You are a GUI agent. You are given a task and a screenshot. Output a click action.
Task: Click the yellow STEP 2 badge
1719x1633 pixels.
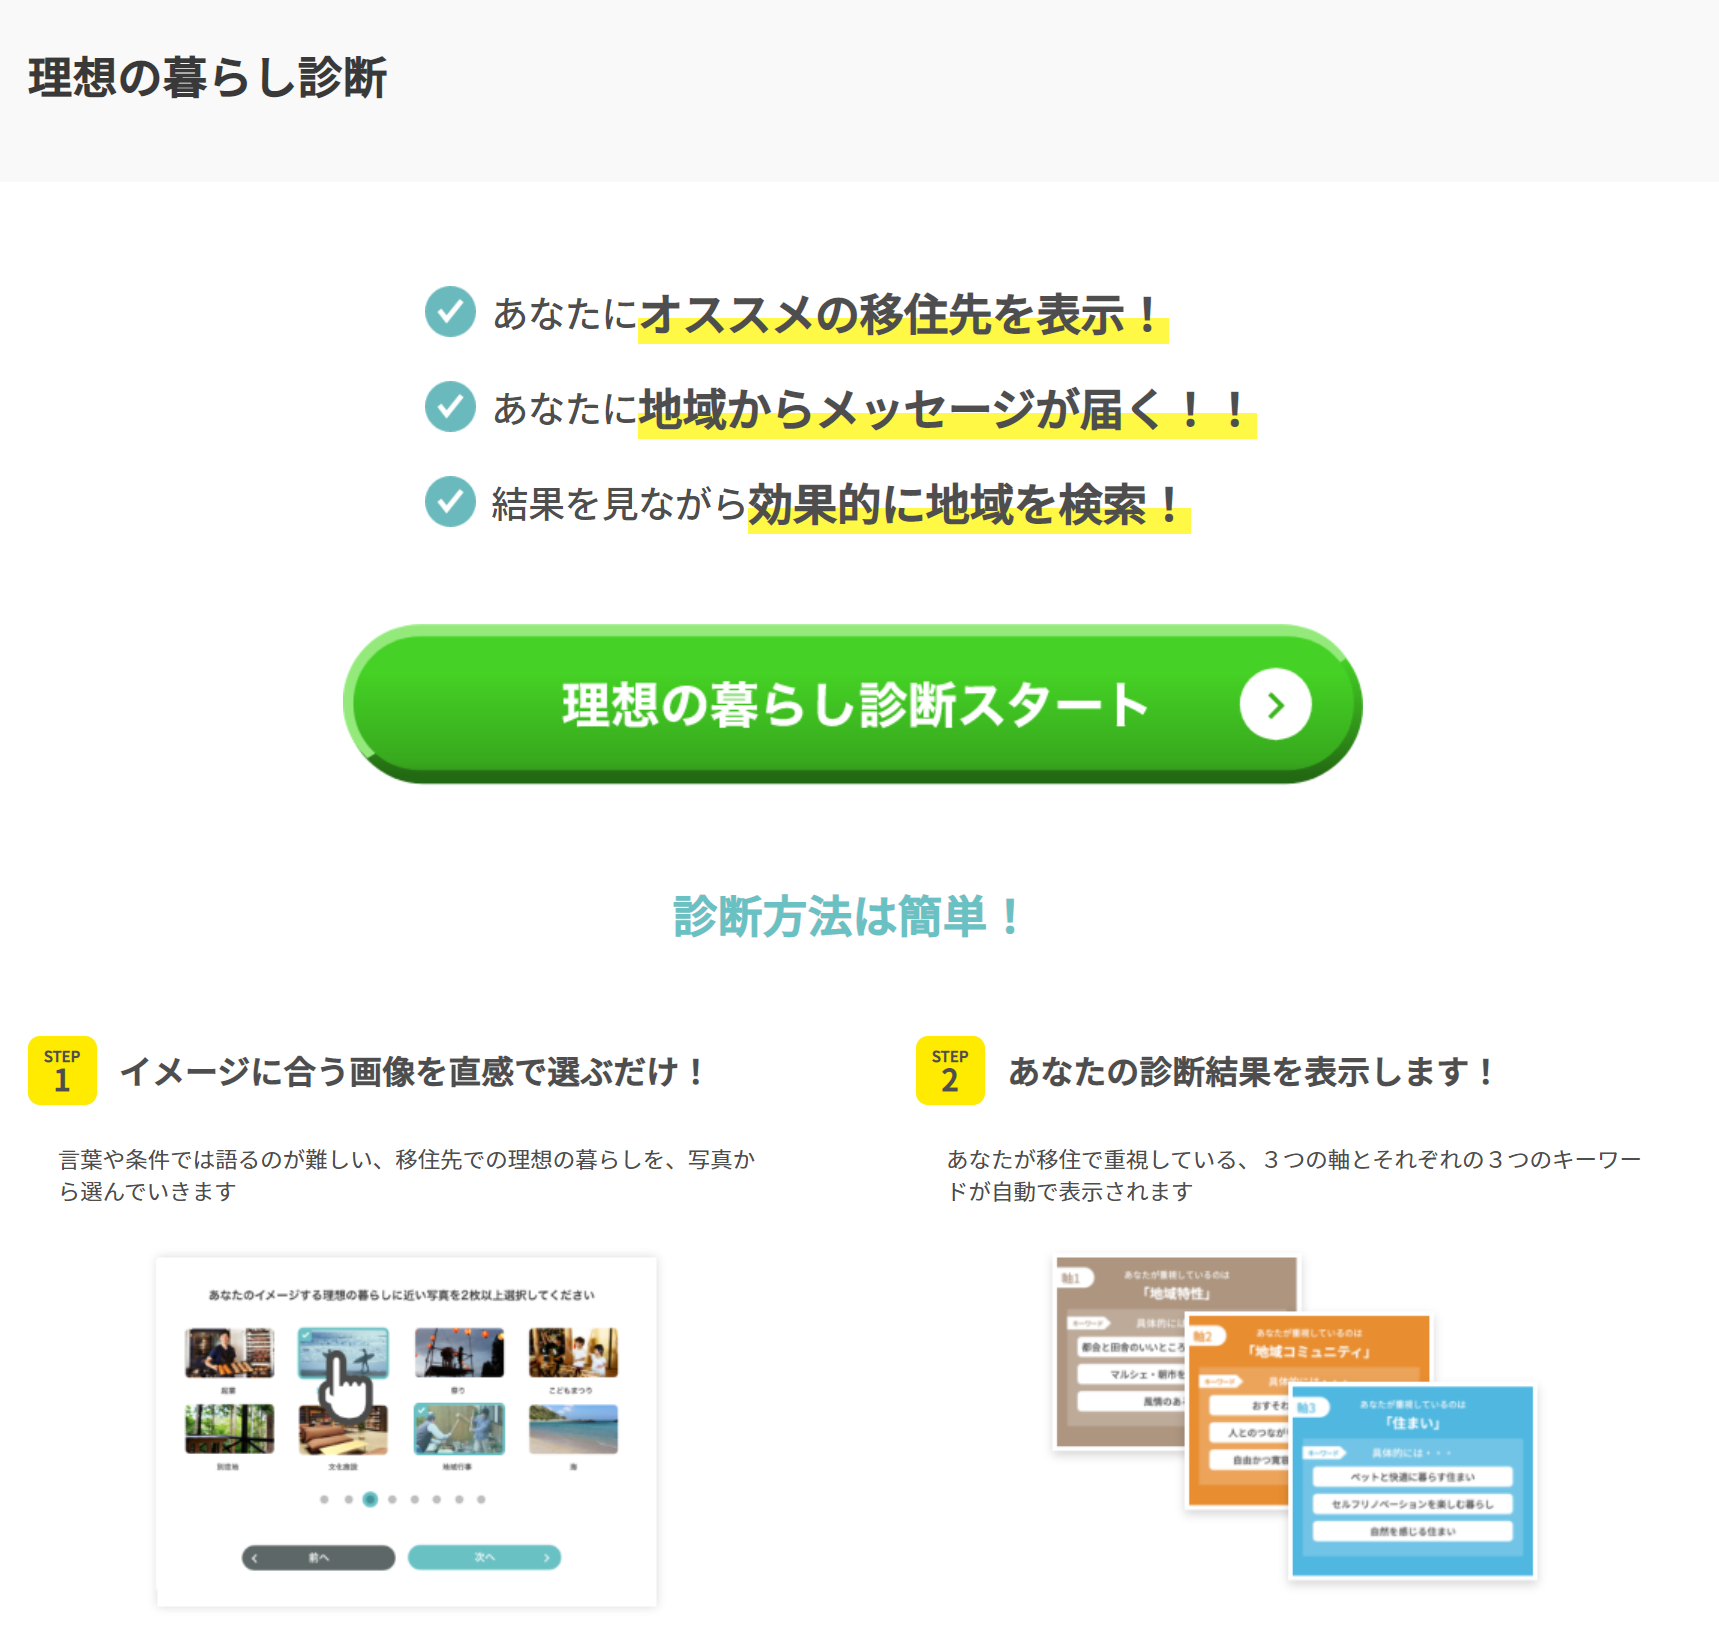(x=950, y=1071)
